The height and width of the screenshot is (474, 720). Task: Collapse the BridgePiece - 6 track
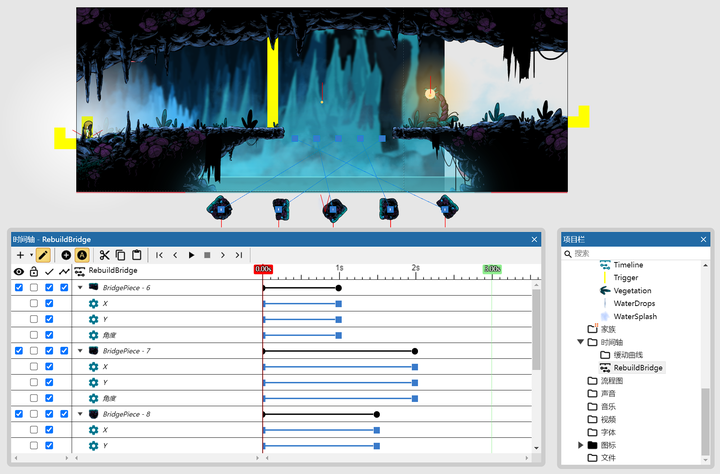(80, 288)
